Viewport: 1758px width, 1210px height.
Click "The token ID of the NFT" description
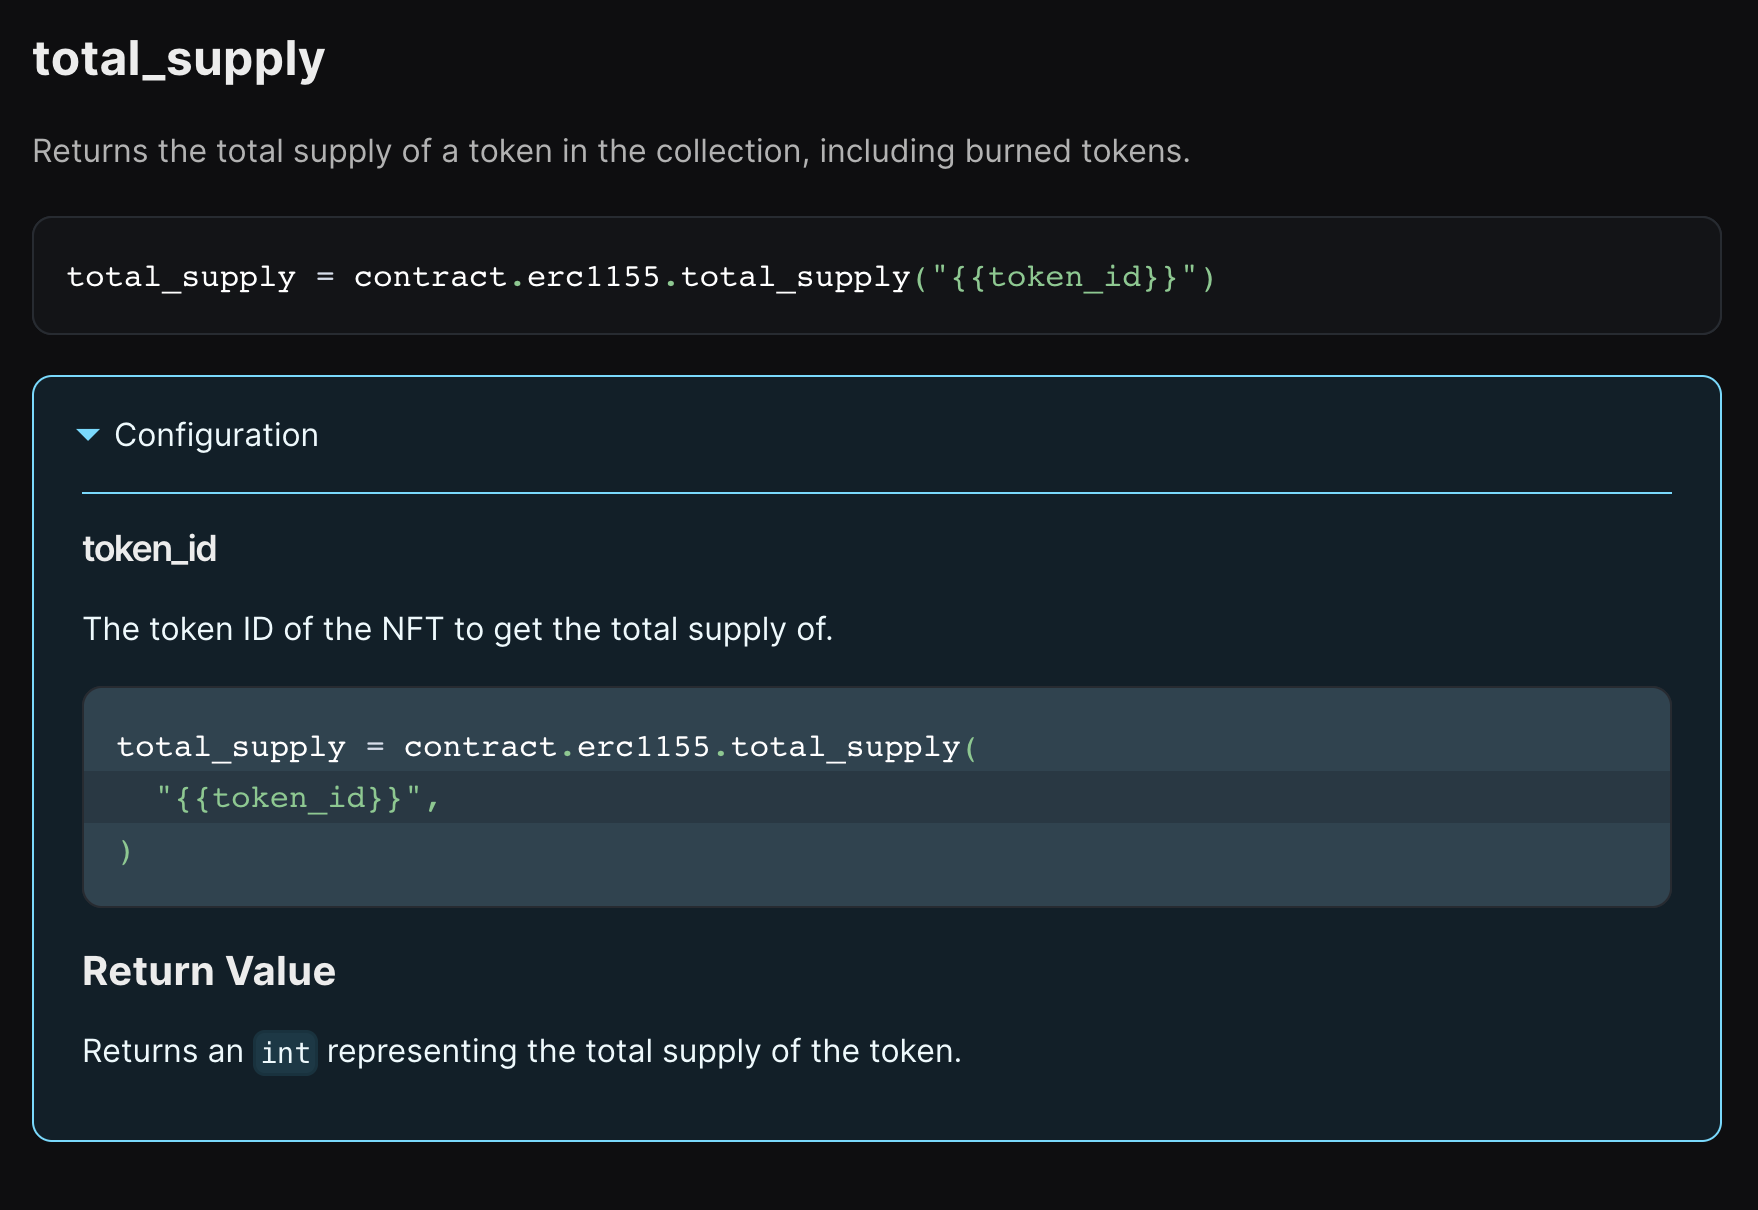point(457,629)
